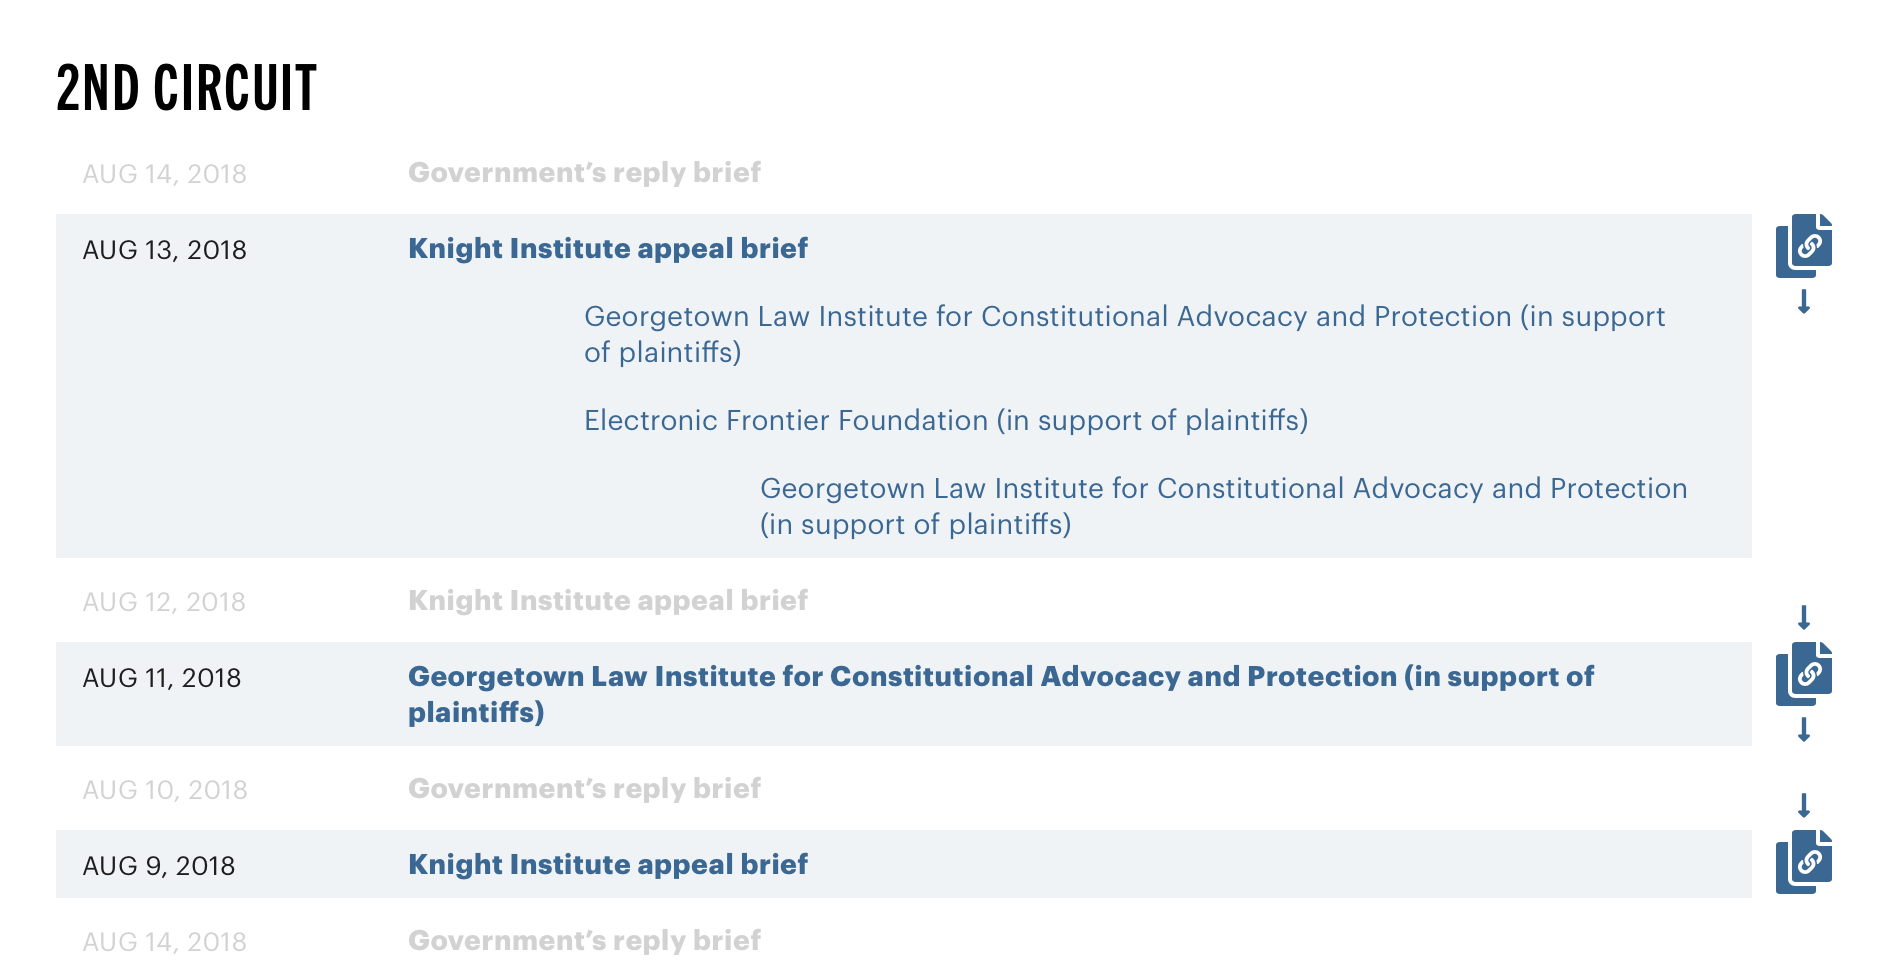Select faded Government's reply brief dated Aug 10
The width and height of the screenshot is (1880, 980).
584,788
